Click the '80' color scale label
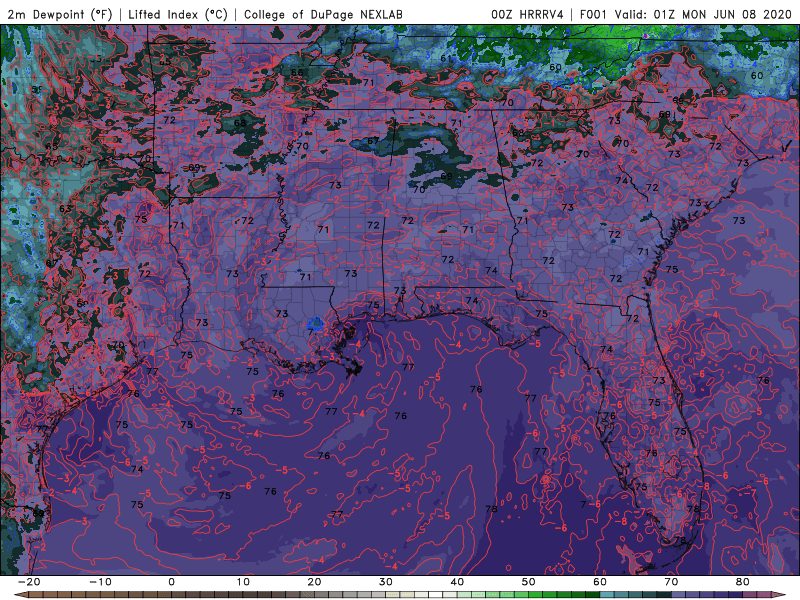 [x=743, y=582]
